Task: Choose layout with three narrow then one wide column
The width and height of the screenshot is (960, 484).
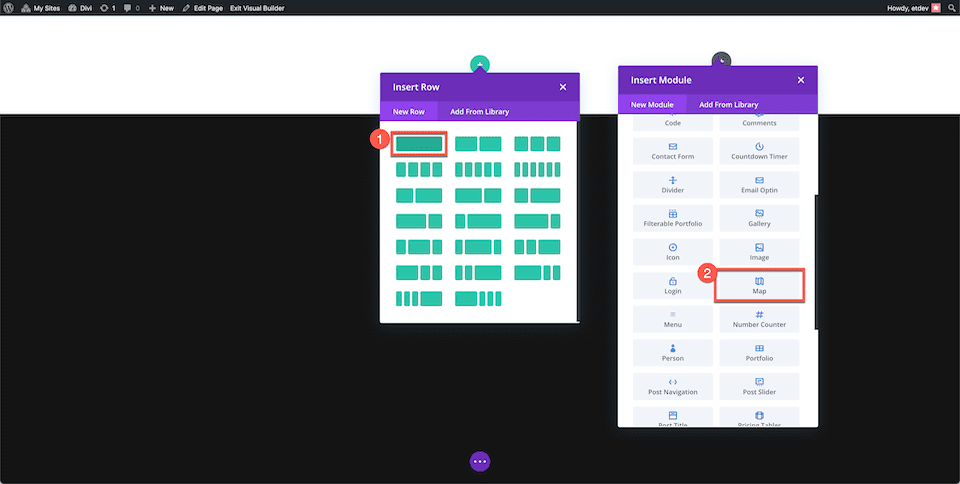Action: point(419,299)
